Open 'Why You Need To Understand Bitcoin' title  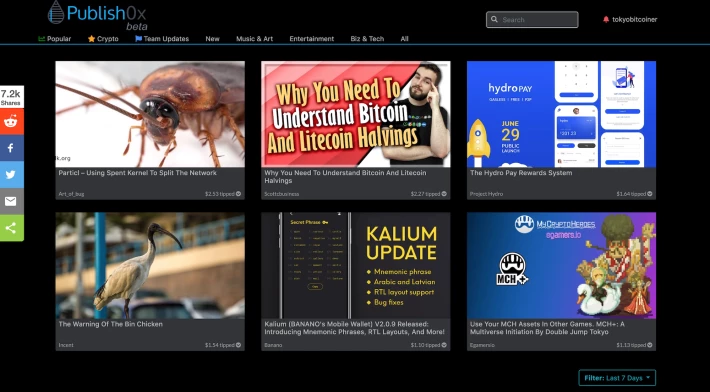click(x=345, y=177)
